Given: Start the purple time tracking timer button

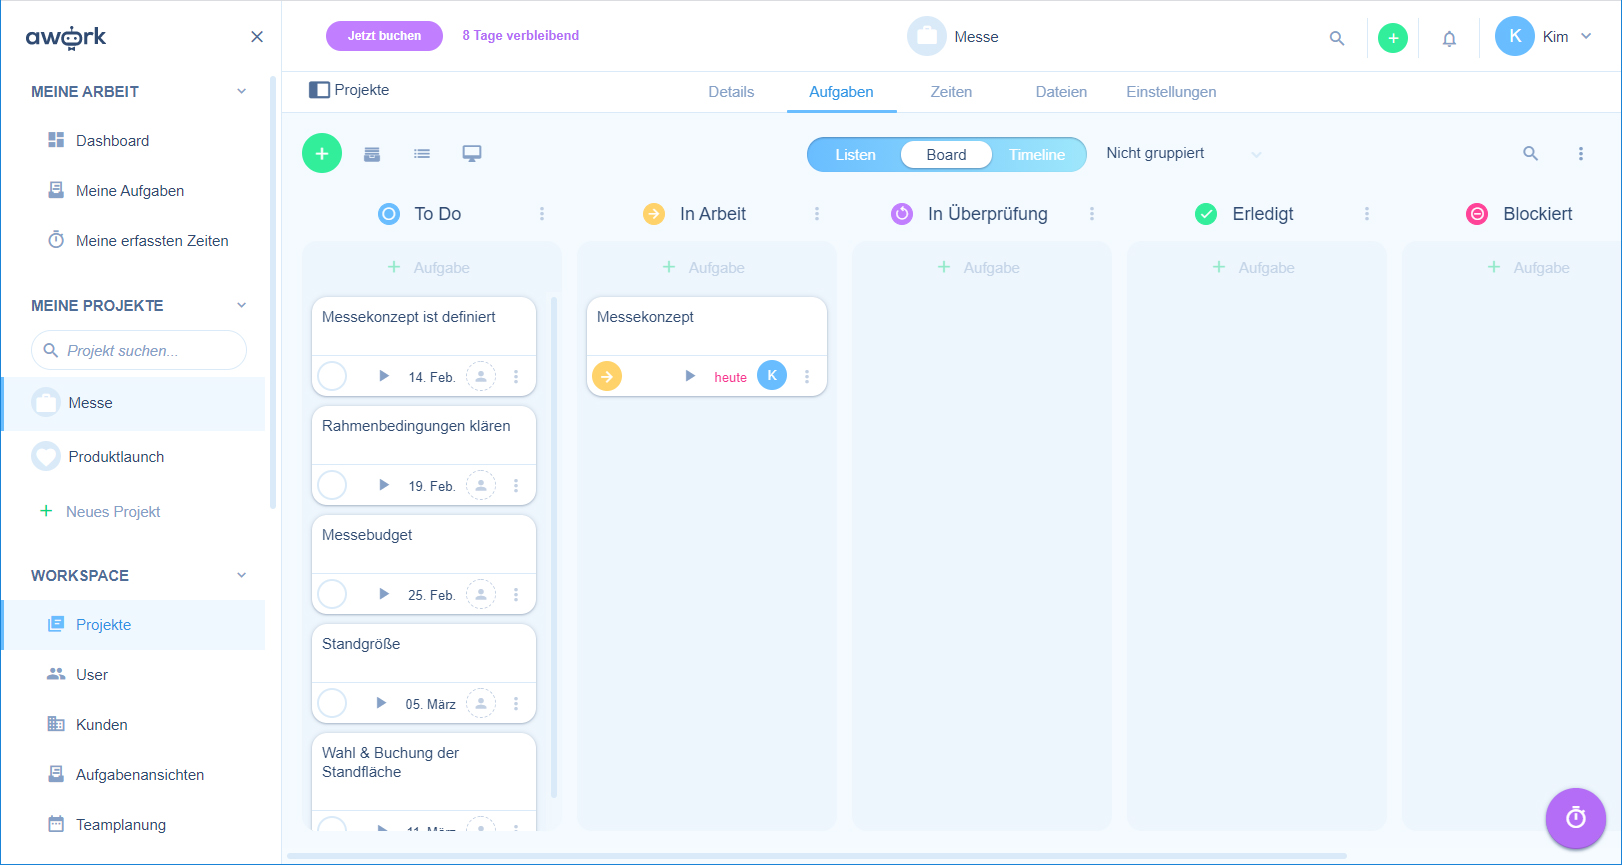Looking at the screenshot, I should [x=1576, y=818].
